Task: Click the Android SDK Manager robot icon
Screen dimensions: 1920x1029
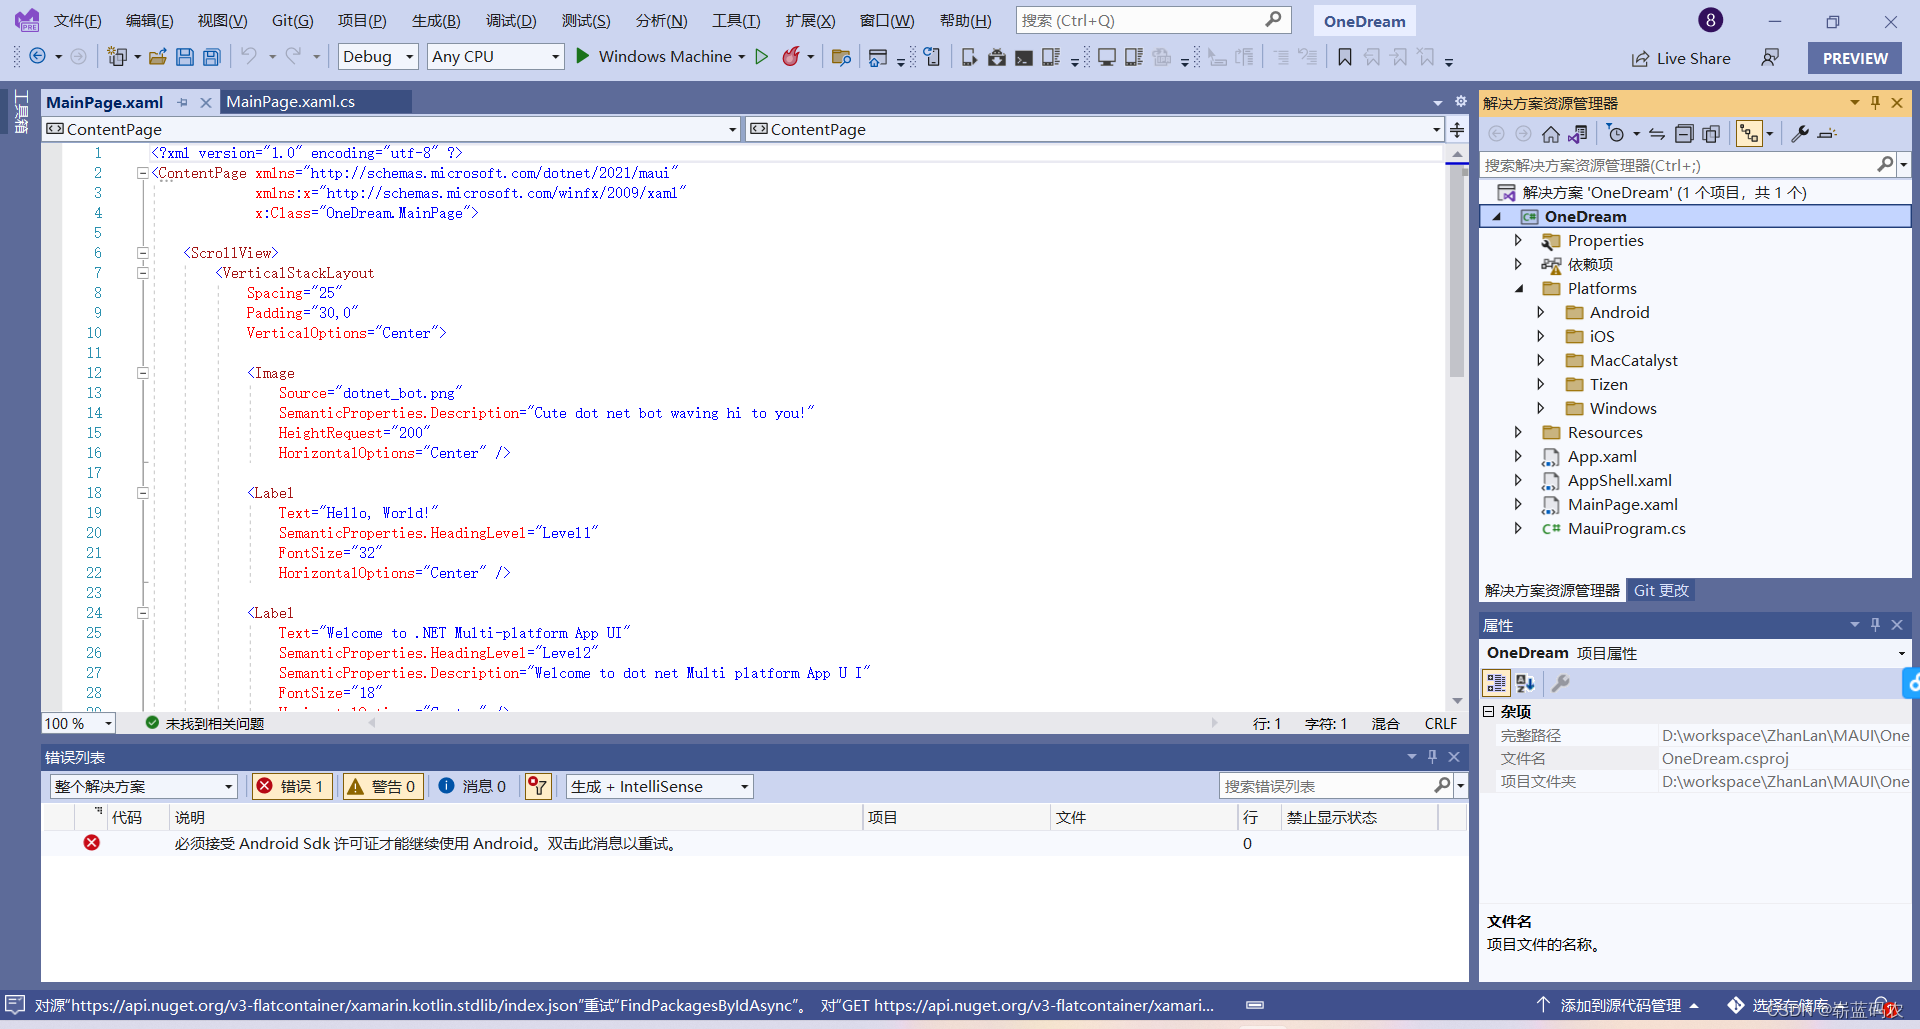Action: click(997, 58)
